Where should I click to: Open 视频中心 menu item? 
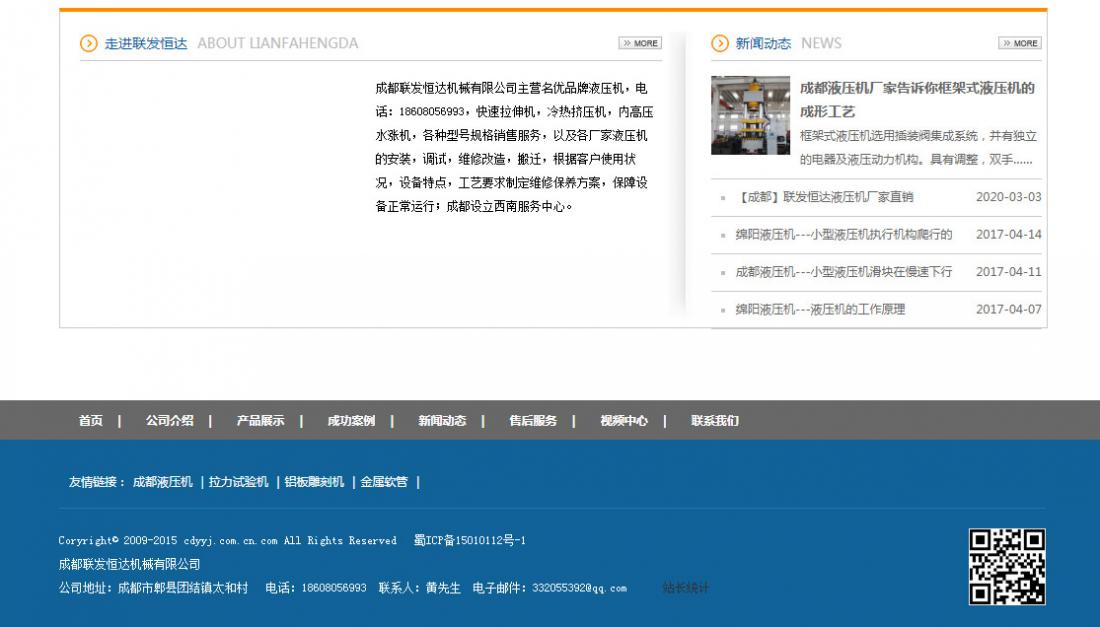pos(624,421)
